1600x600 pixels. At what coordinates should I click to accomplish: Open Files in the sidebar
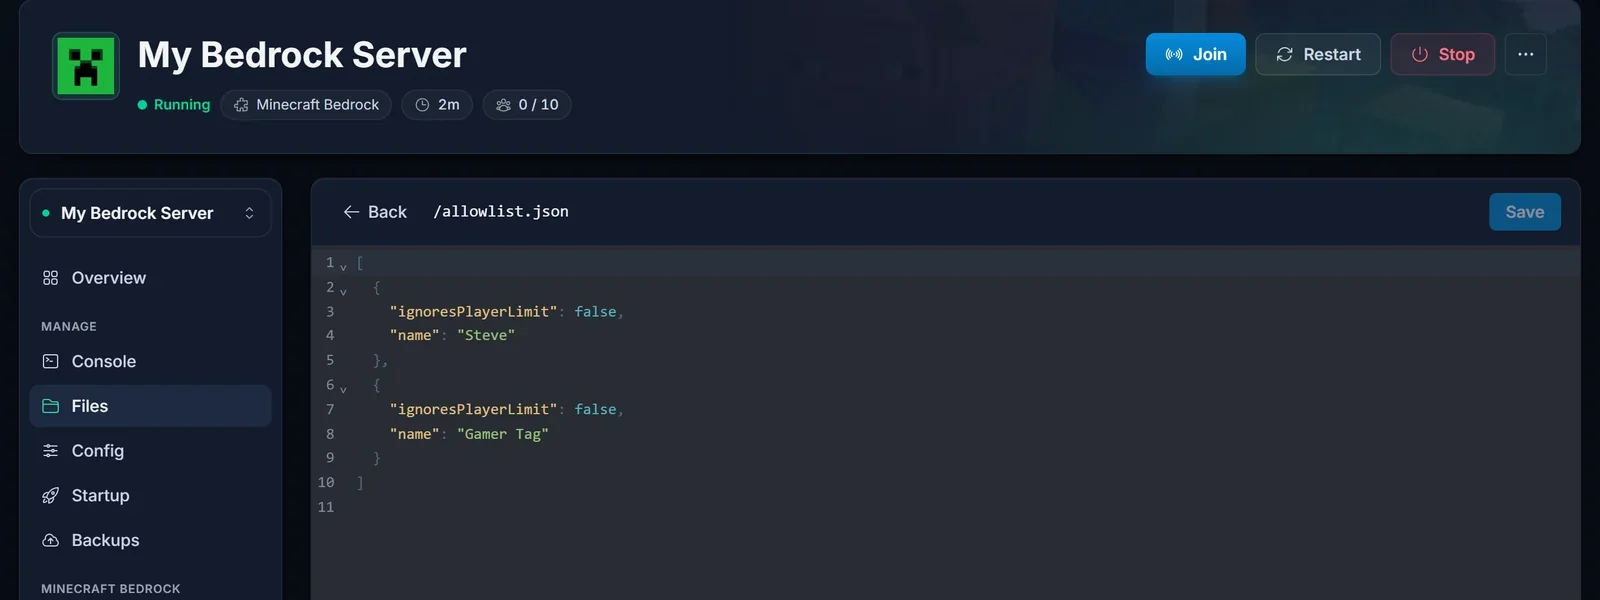coord(150,406)
